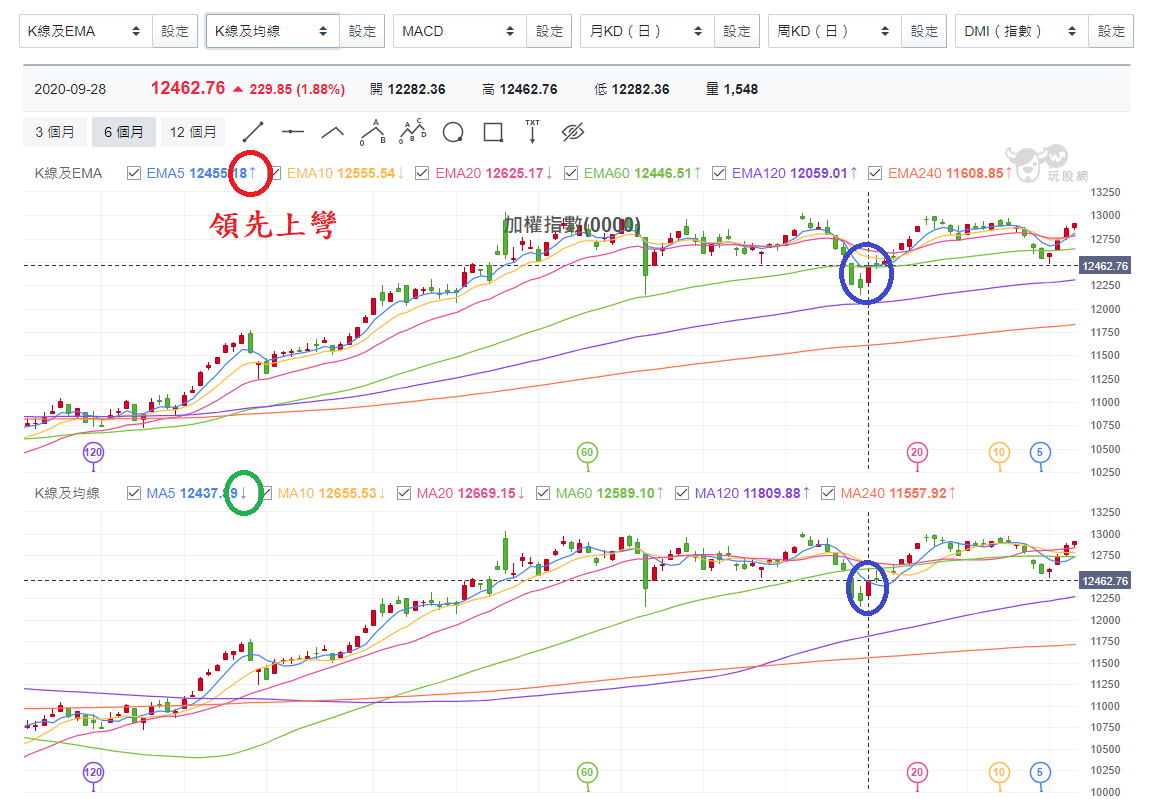Open 設定 next to MACD
This screenshot has width=1169, height=799.
pyautogui.click(x=549, y=31)
